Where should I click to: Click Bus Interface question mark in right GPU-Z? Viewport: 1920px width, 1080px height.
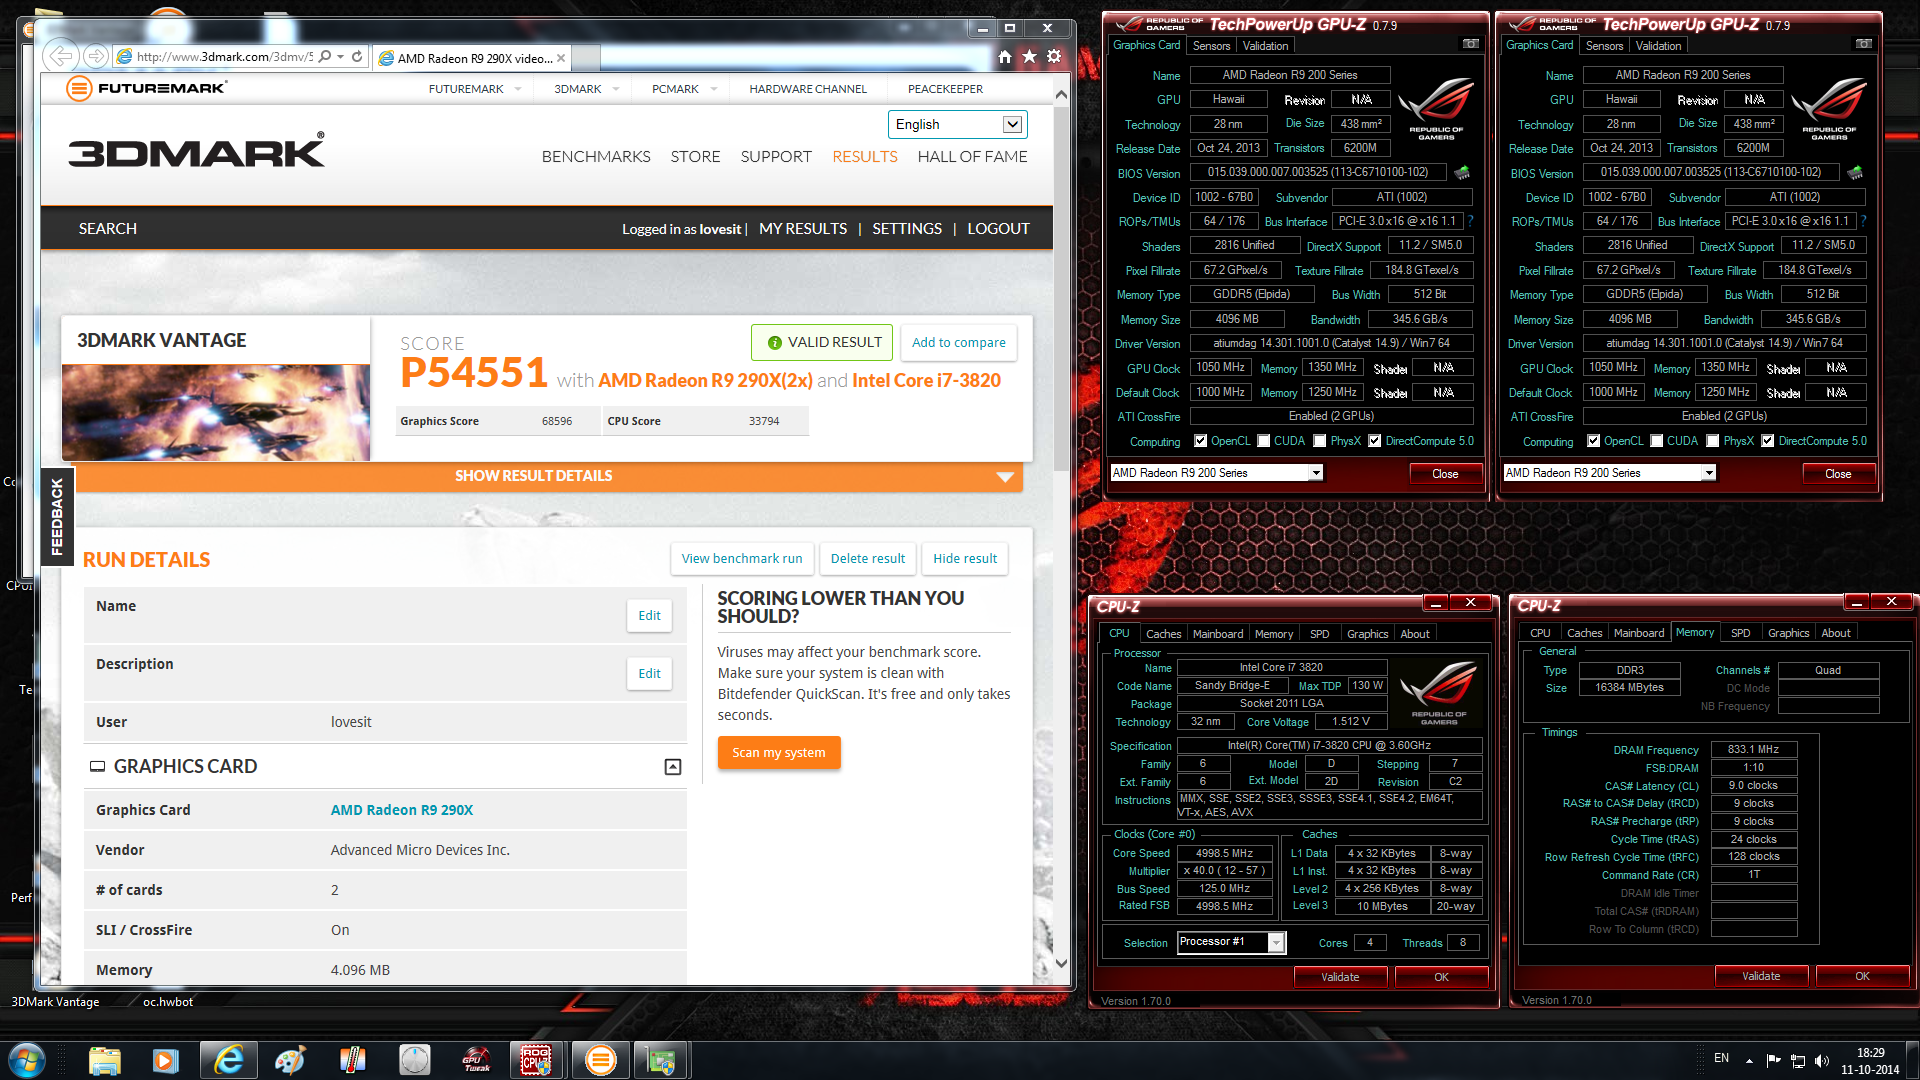coord(1863,221)
